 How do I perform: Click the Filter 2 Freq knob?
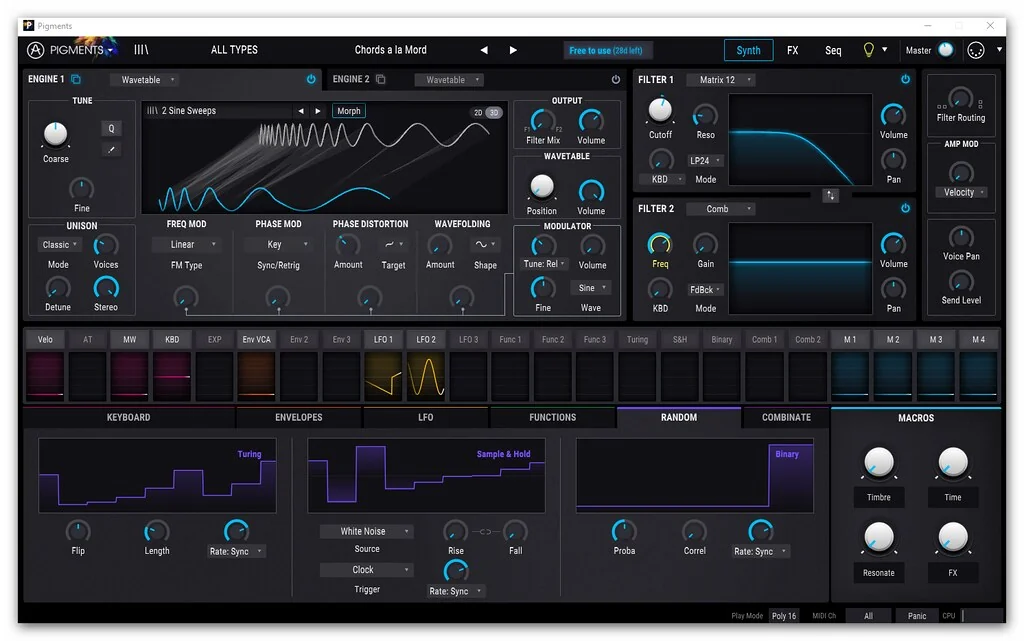tap(660, 244)
